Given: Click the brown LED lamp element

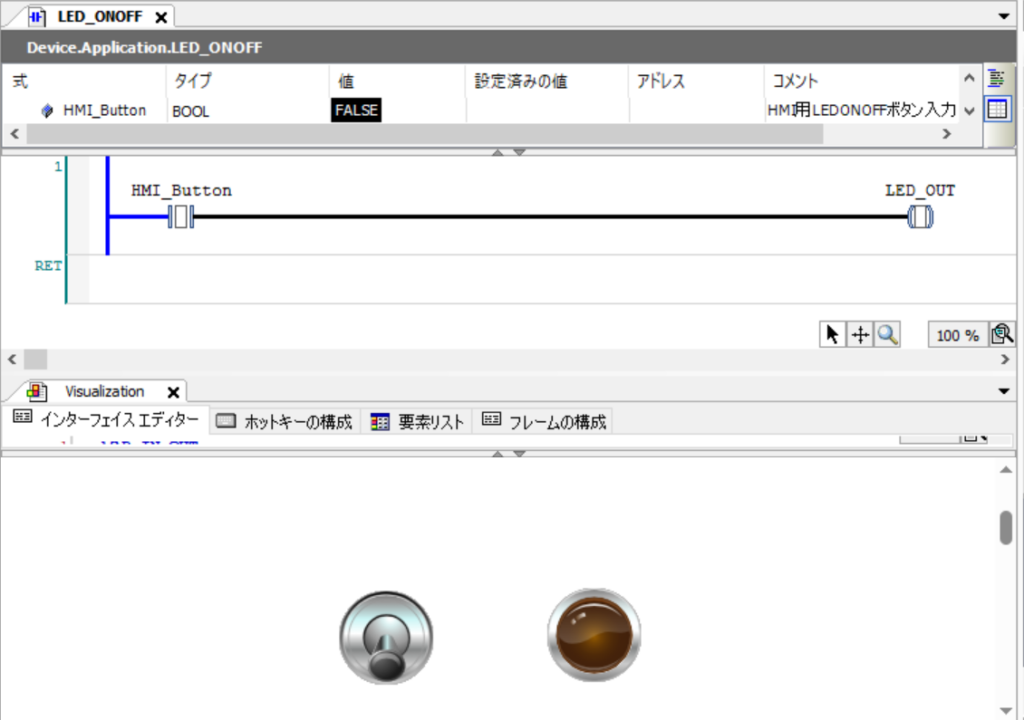Looking at the screenshot, I should pyautogui.click(x=594, y=634).
